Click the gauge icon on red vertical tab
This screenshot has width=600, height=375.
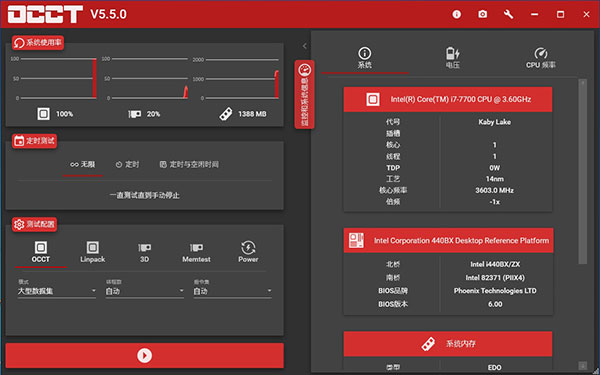pos(305,70)
